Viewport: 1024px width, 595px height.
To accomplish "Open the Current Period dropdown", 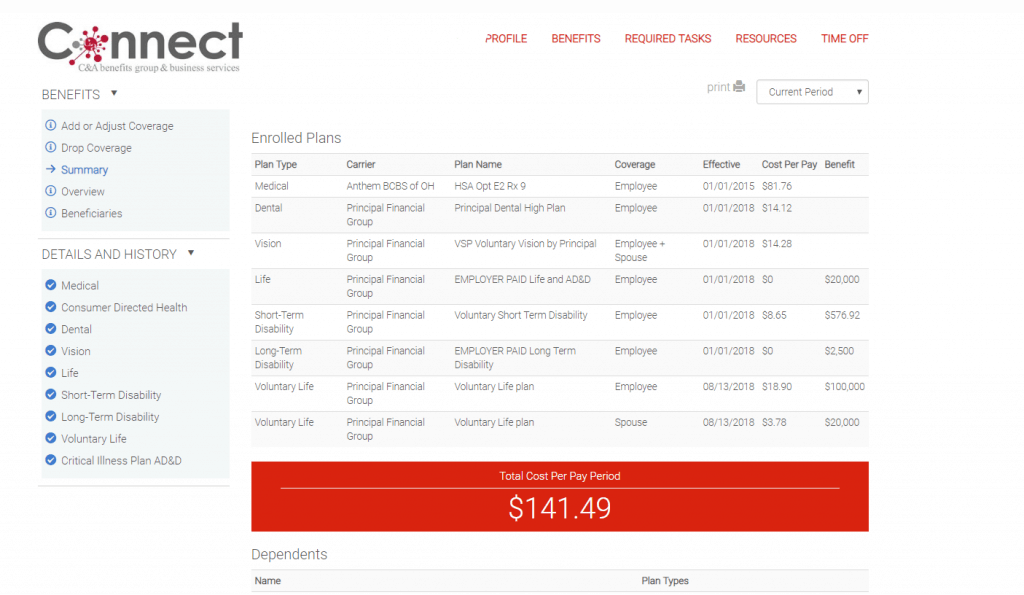I will point(812,91).
